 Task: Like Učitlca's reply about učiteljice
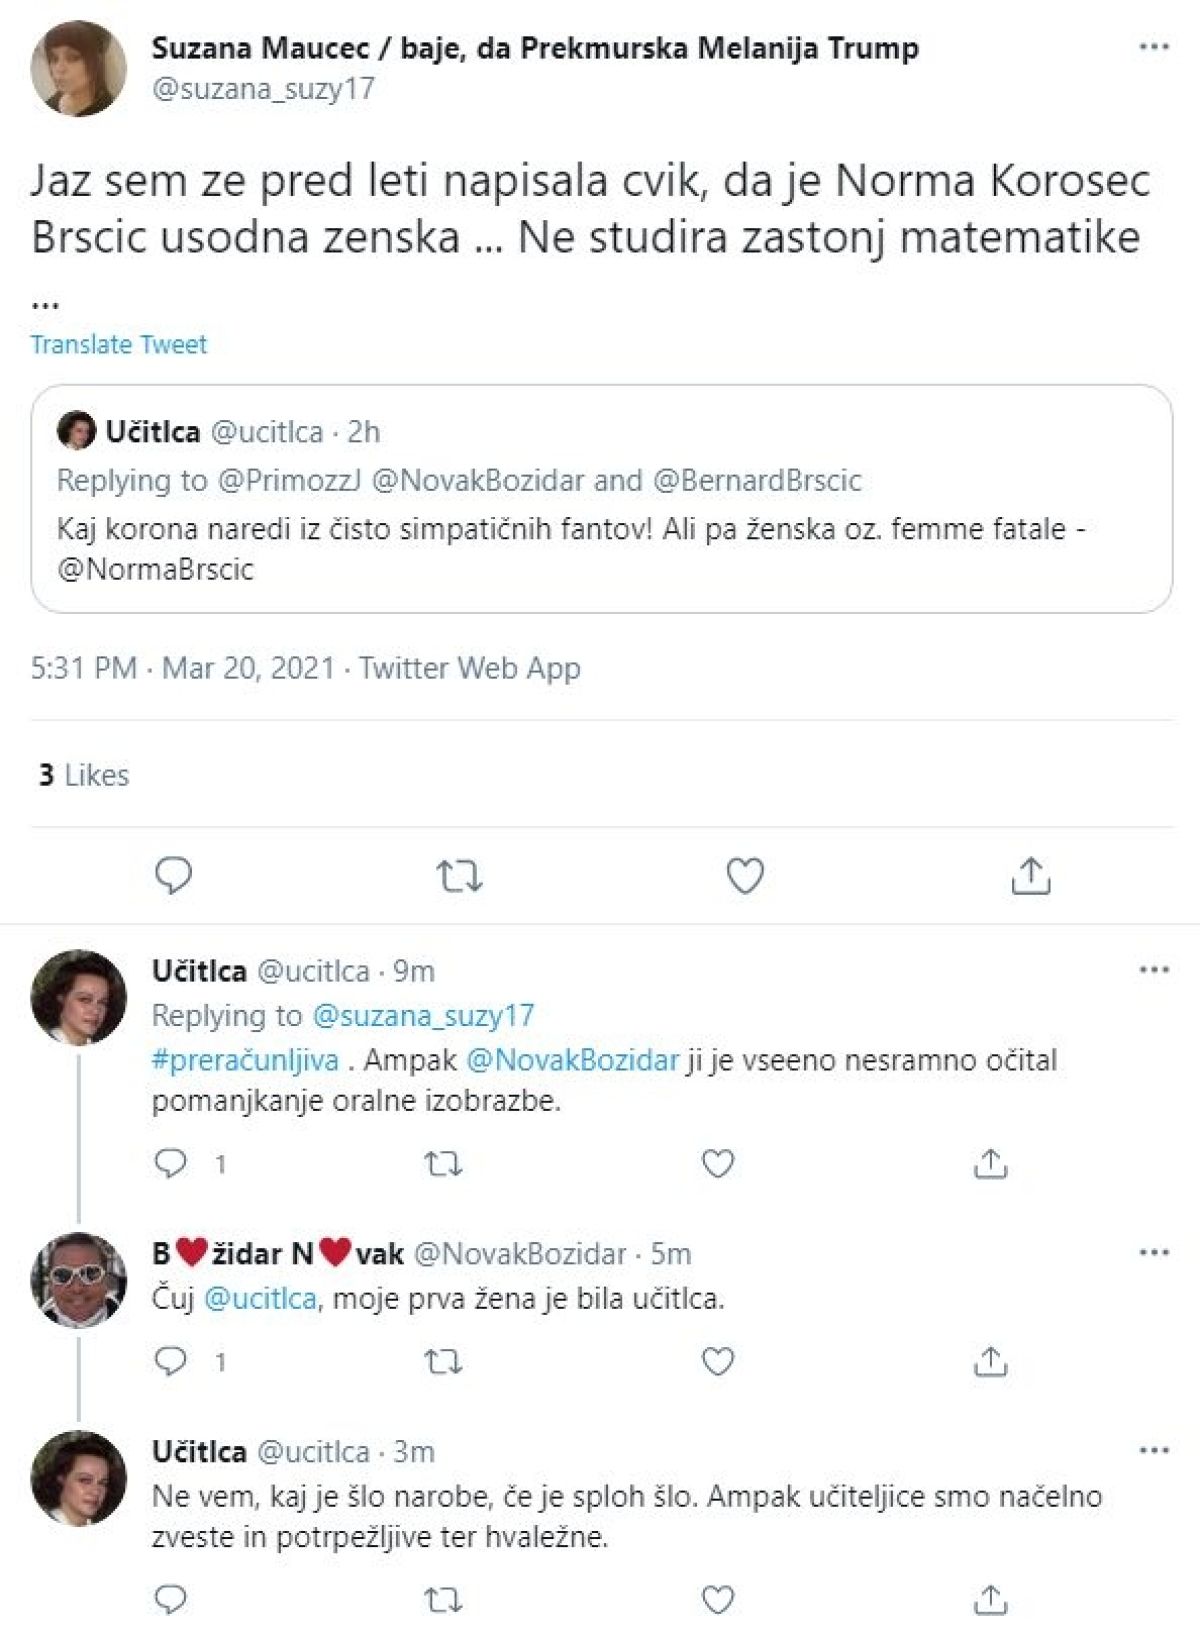click(718, 1597)
